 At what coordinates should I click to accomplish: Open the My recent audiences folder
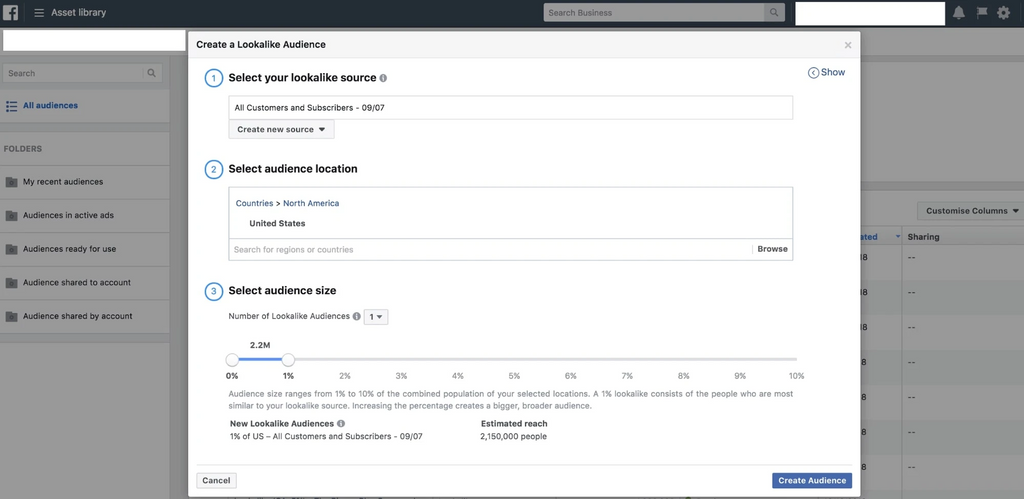click(x=62, y=182)
